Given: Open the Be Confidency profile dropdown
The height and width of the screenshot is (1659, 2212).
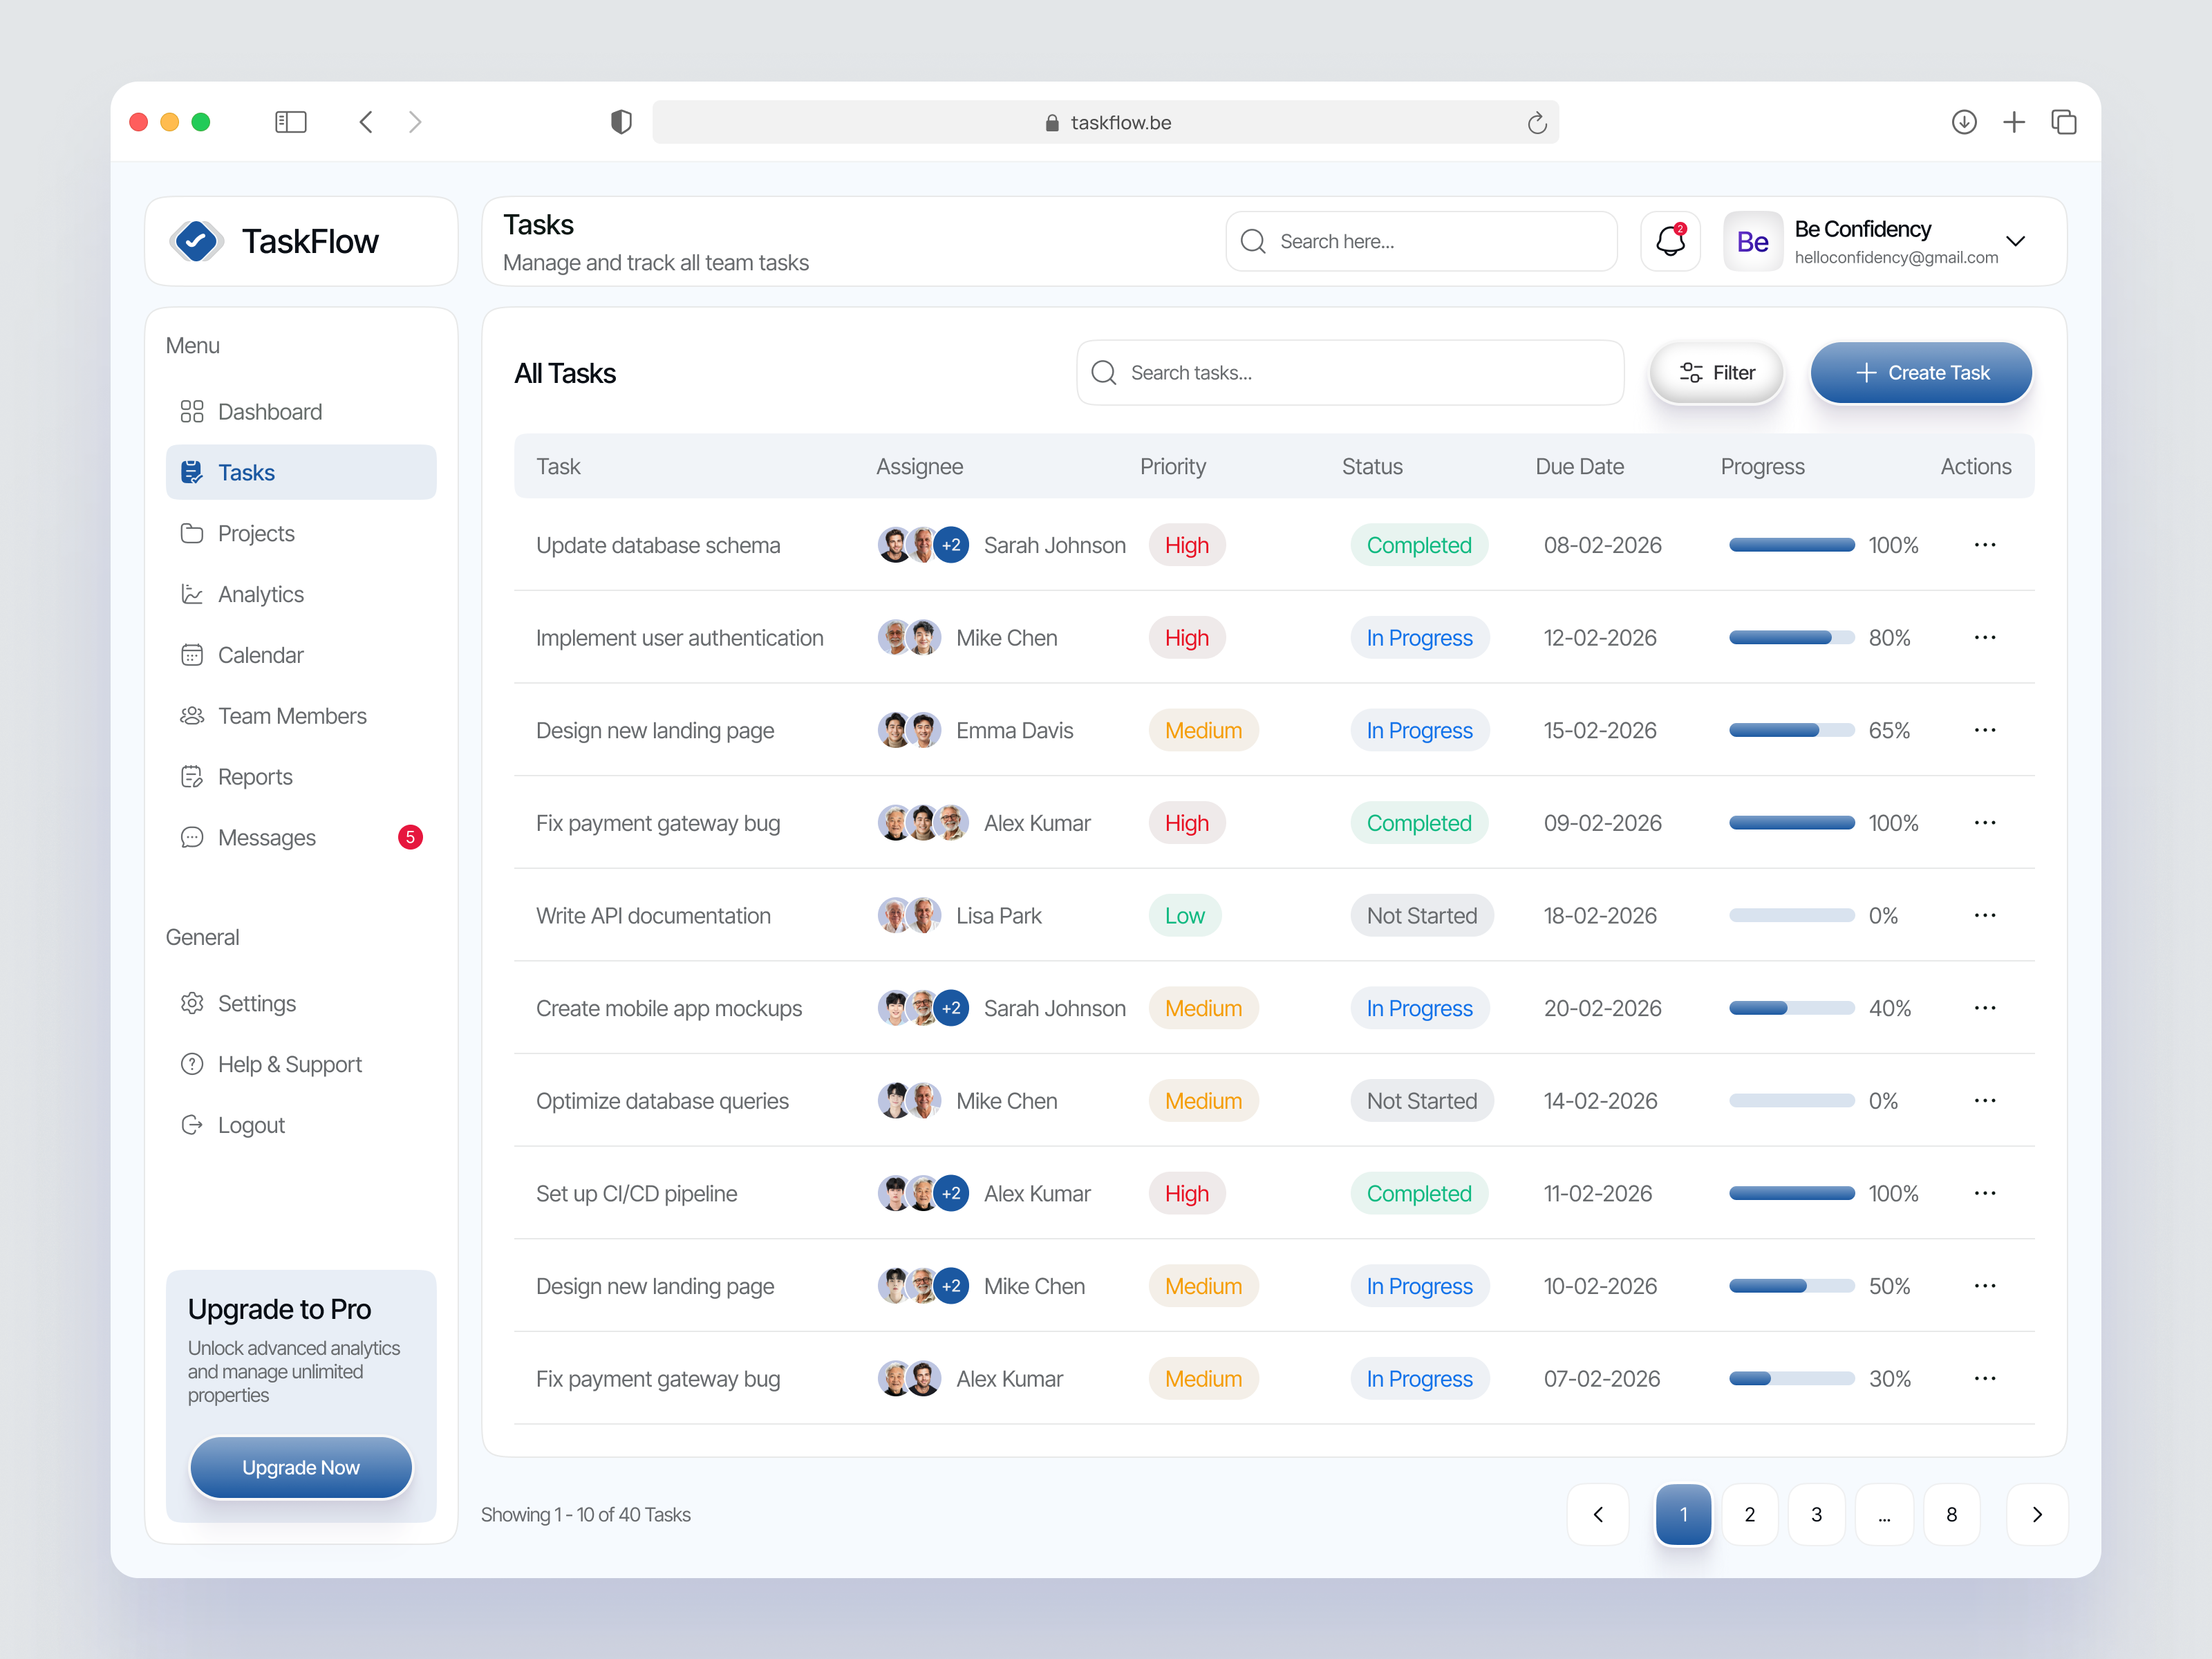Looking at the screenshot, I should tap(2017, 241).
